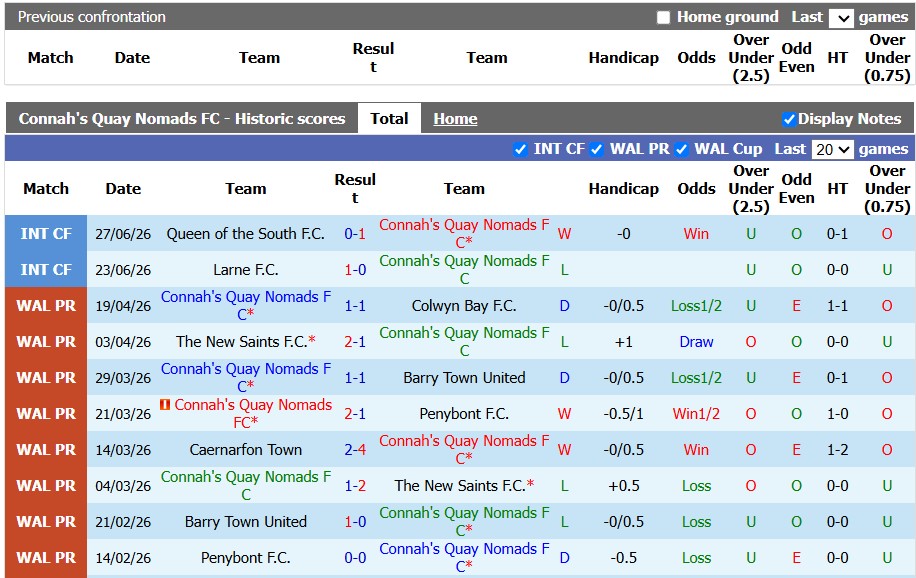Open Connah's Quay Nomads home team on 19/04/26
The height and width of the screenshot is (578, 916).
pos(245,306)
